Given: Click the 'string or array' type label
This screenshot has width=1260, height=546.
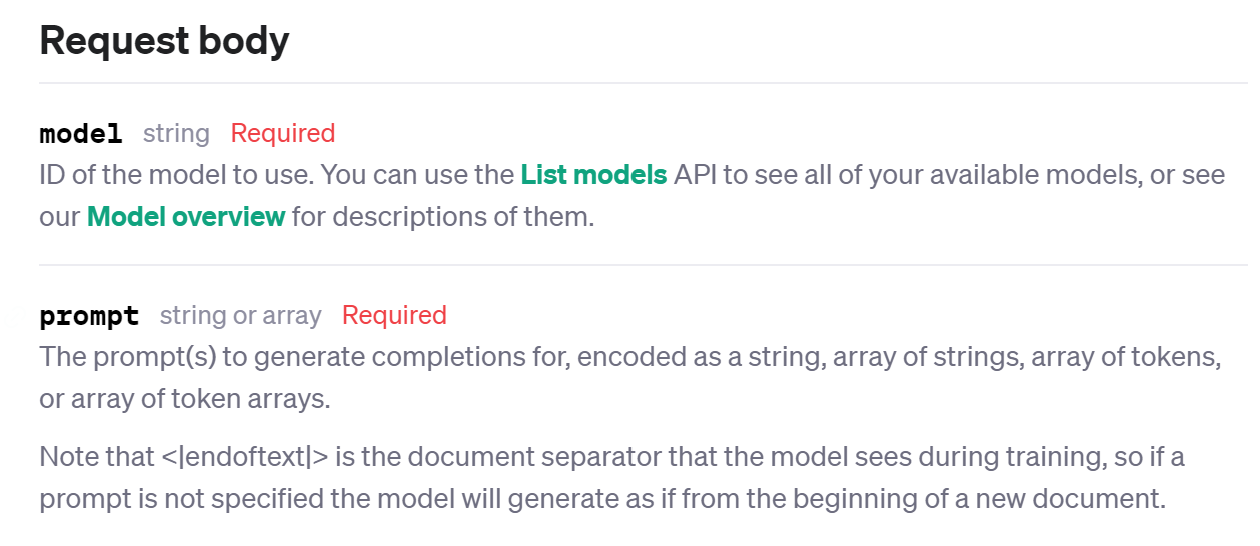Looking at the screenshot, I should (240, 316).
